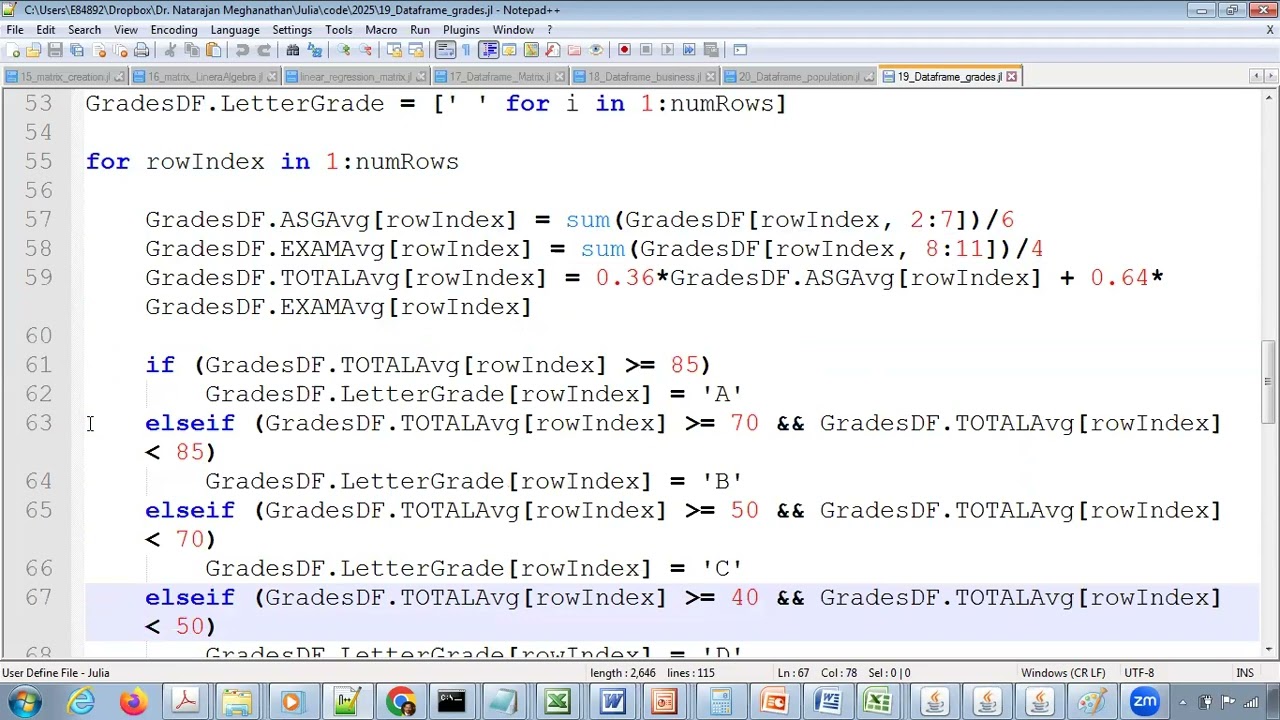Toggle the Monitoring eye icon
Image resolution: width=1280 pixels, height=720 pixels.
(596, 50)
